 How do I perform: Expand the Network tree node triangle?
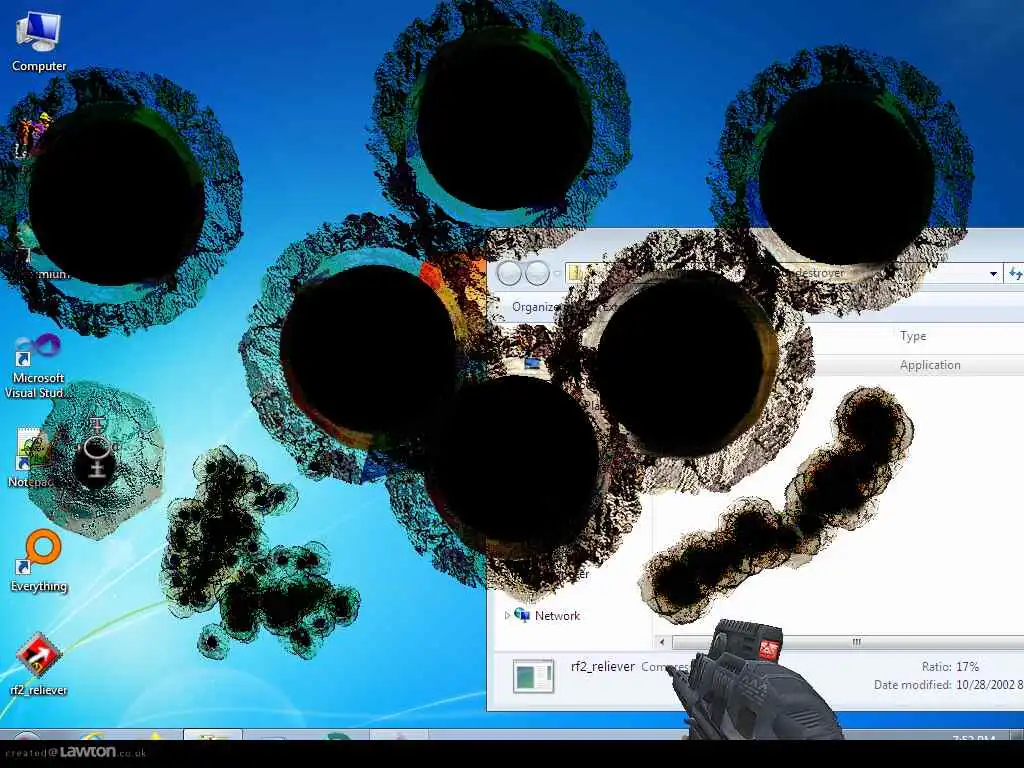(507, 615)
